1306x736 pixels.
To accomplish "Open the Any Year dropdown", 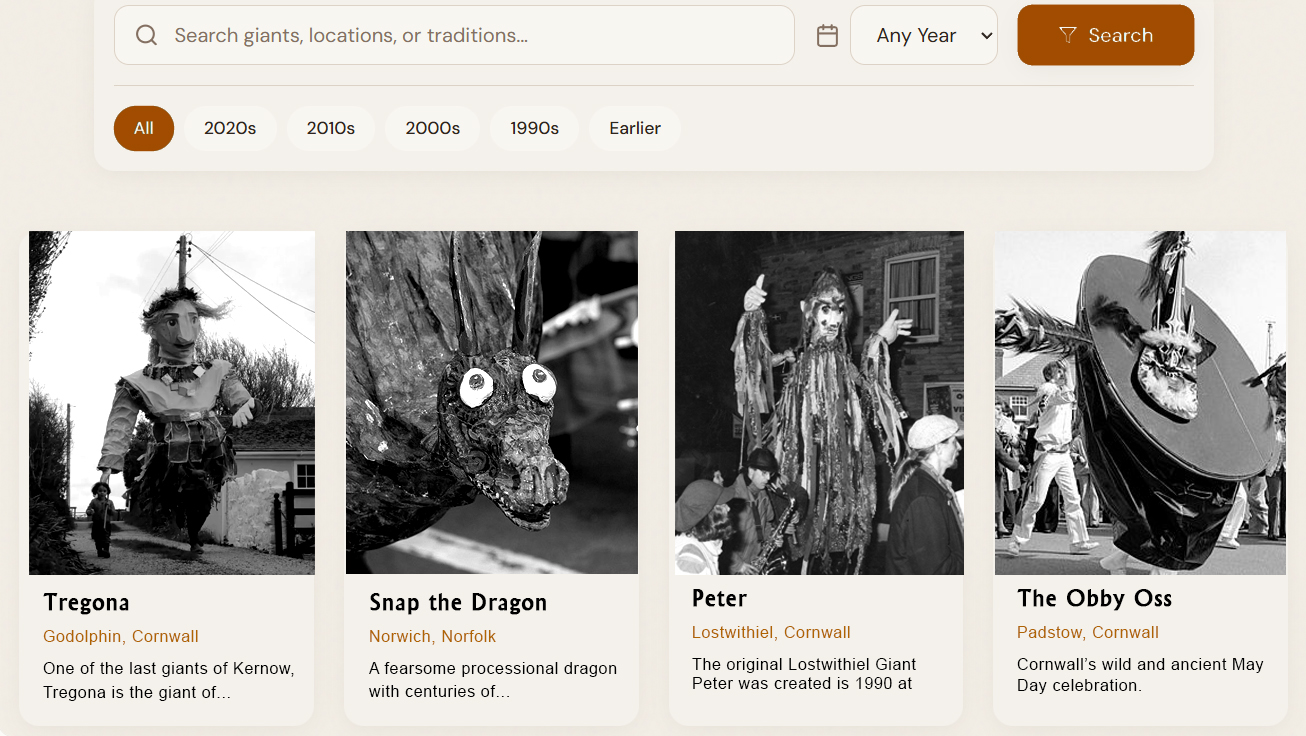I will (923, 36).
